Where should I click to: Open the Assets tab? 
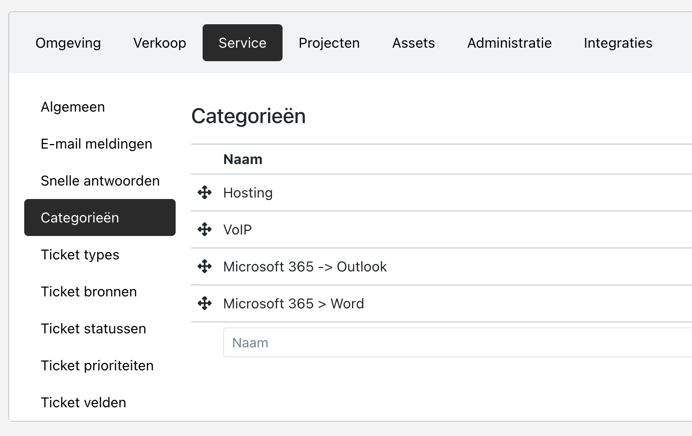point(414,43)
